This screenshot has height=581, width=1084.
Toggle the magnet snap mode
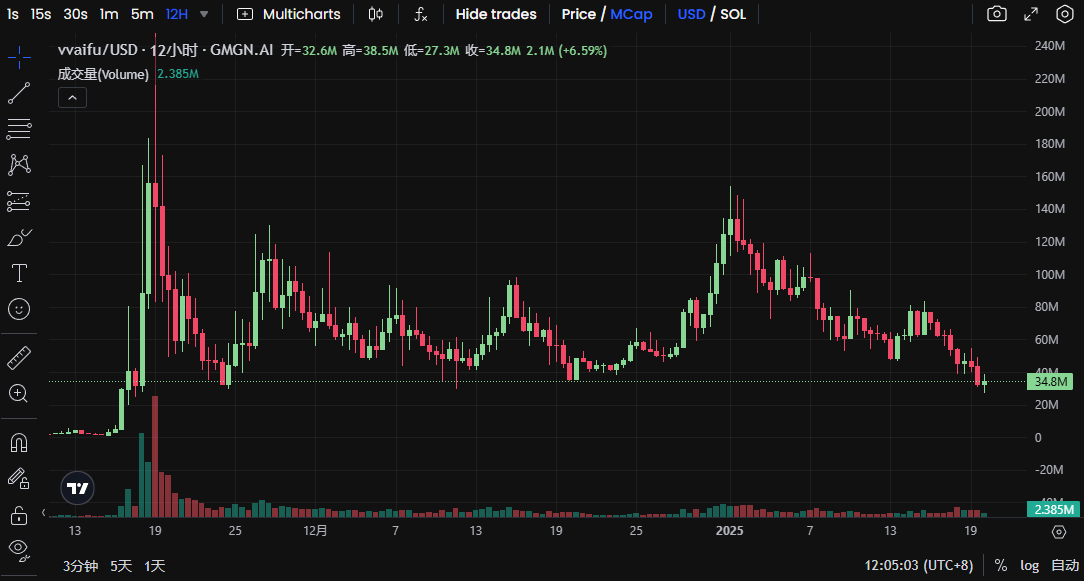[x=19, y=443]
